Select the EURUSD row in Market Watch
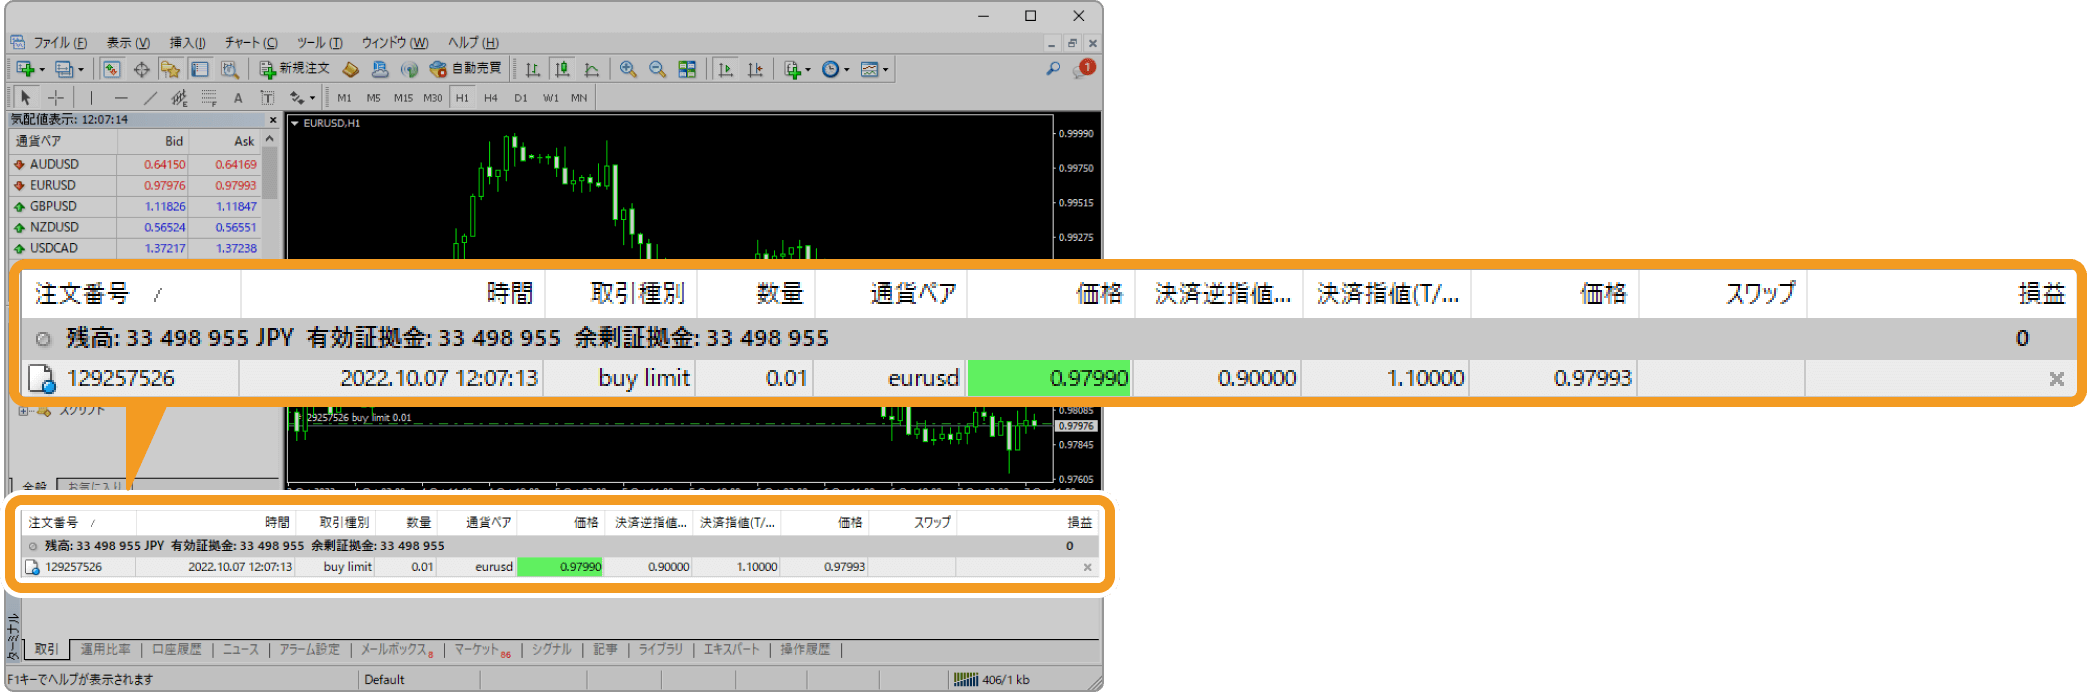Image resolution: width=2100 pixels, height=692 pixels. 136,185
